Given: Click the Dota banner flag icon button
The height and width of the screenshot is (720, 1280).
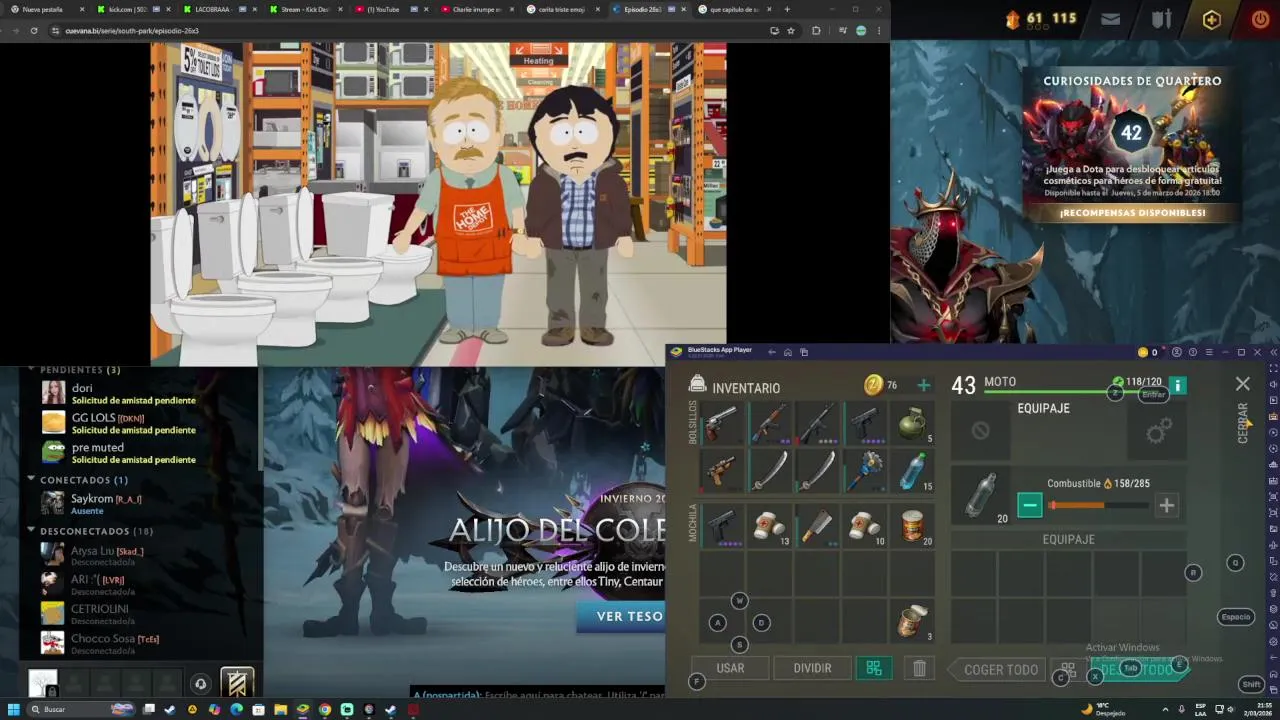Looking at the screenshot, I should (237, 683).
